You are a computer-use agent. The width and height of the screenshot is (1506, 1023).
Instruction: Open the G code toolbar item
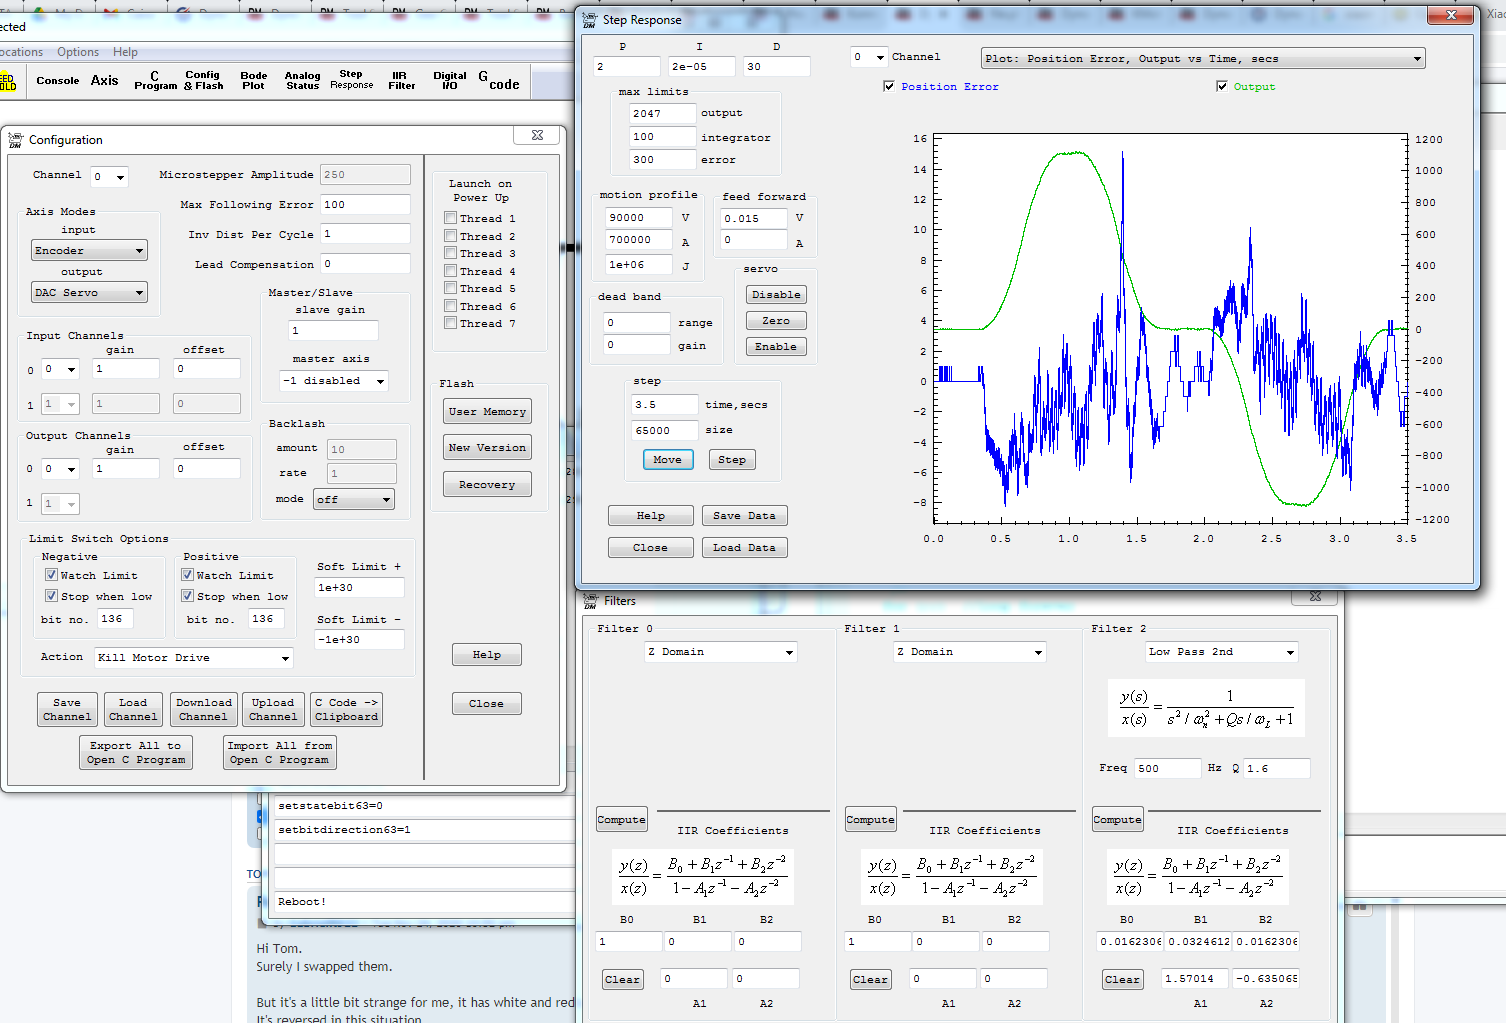499,81
